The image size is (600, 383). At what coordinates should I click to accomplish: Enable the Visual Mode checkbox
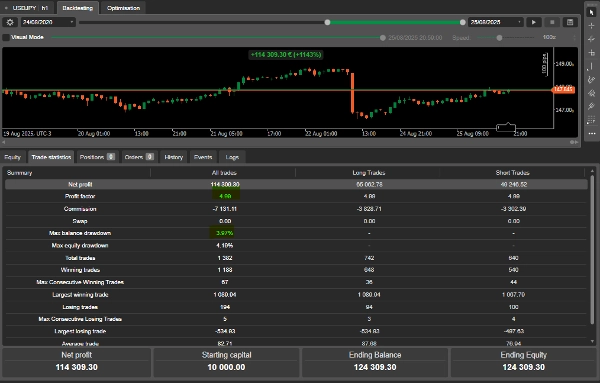[x=6, y=37]
